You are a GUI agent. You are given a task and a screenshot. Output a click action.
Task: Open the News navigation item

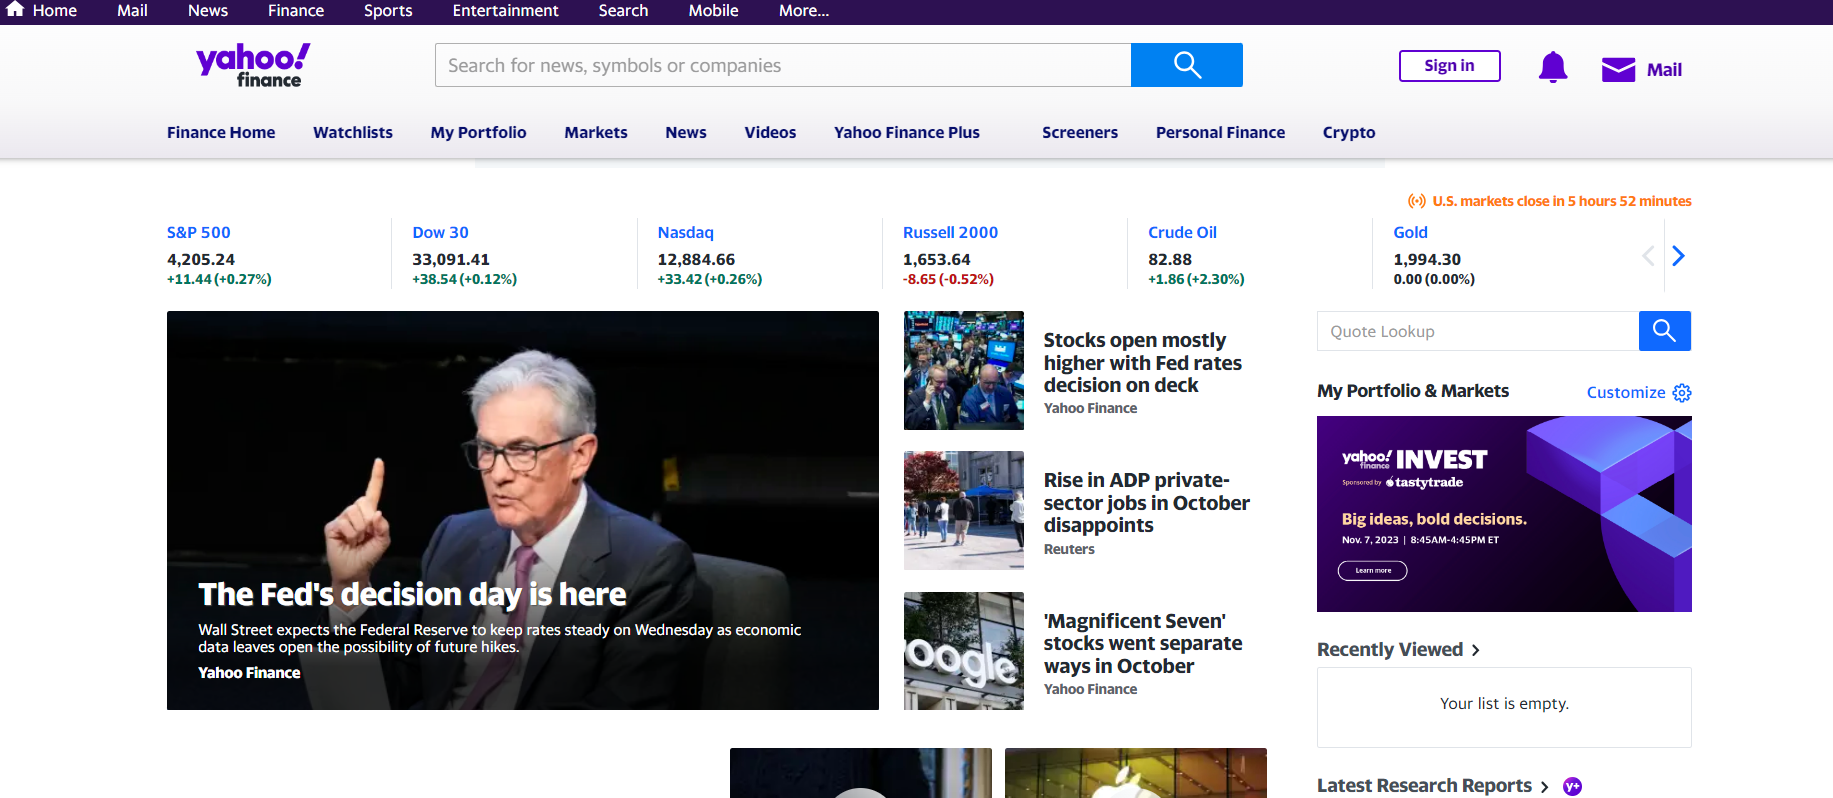click(686, 132)
